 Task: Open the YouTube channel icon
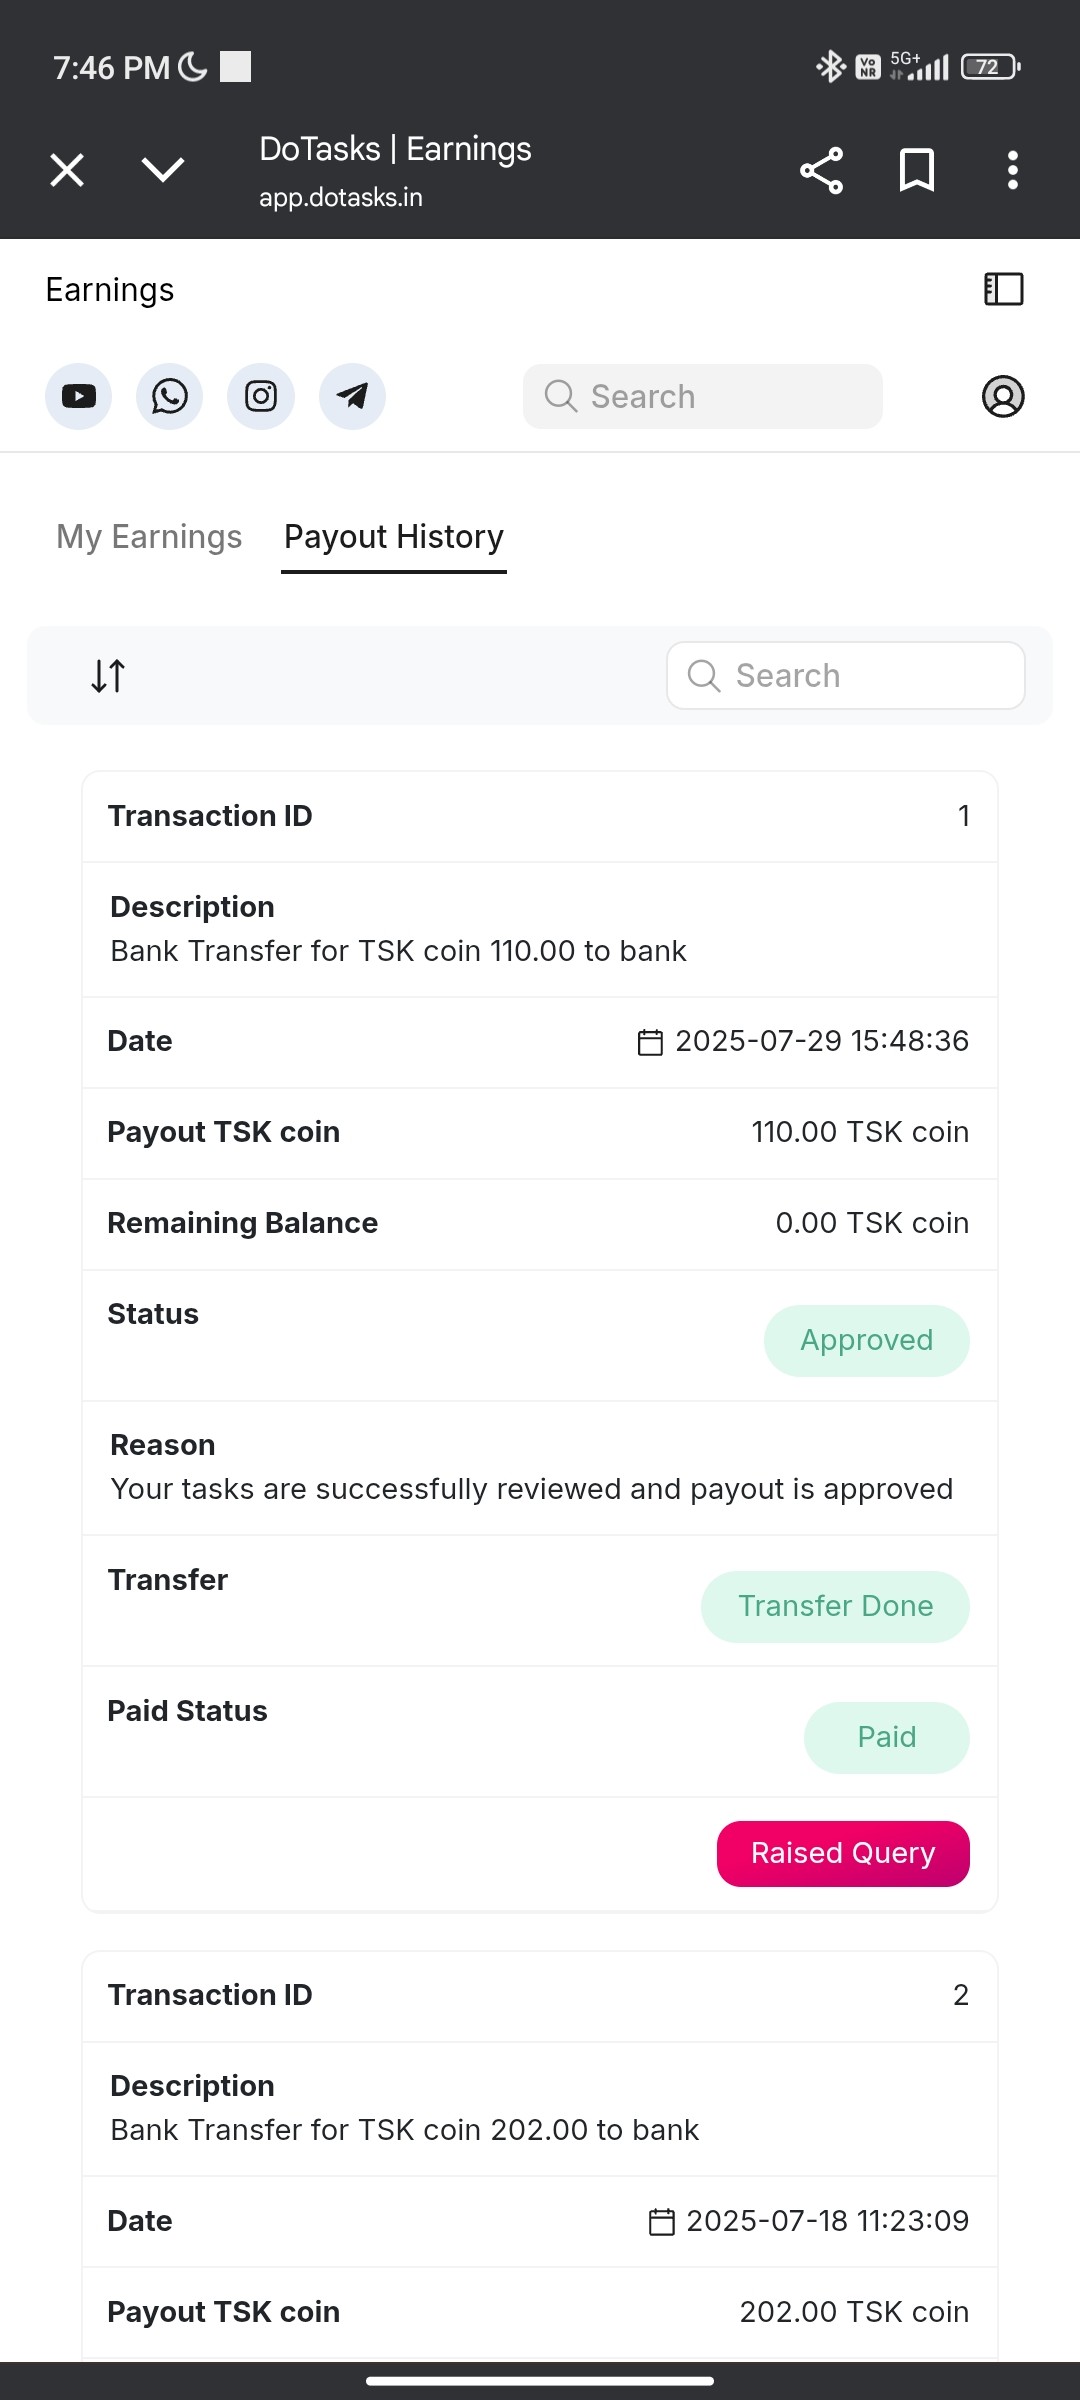pos(78,396)
